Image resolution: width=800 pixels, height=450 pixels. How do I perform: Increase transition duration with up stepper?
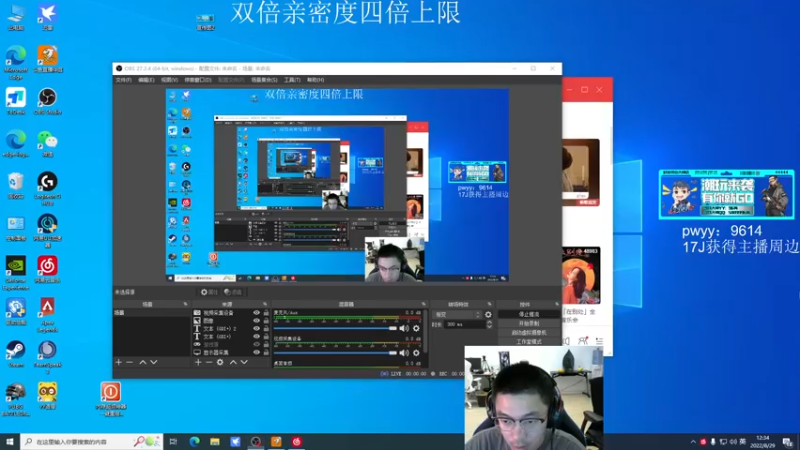[x=489, y=322]
